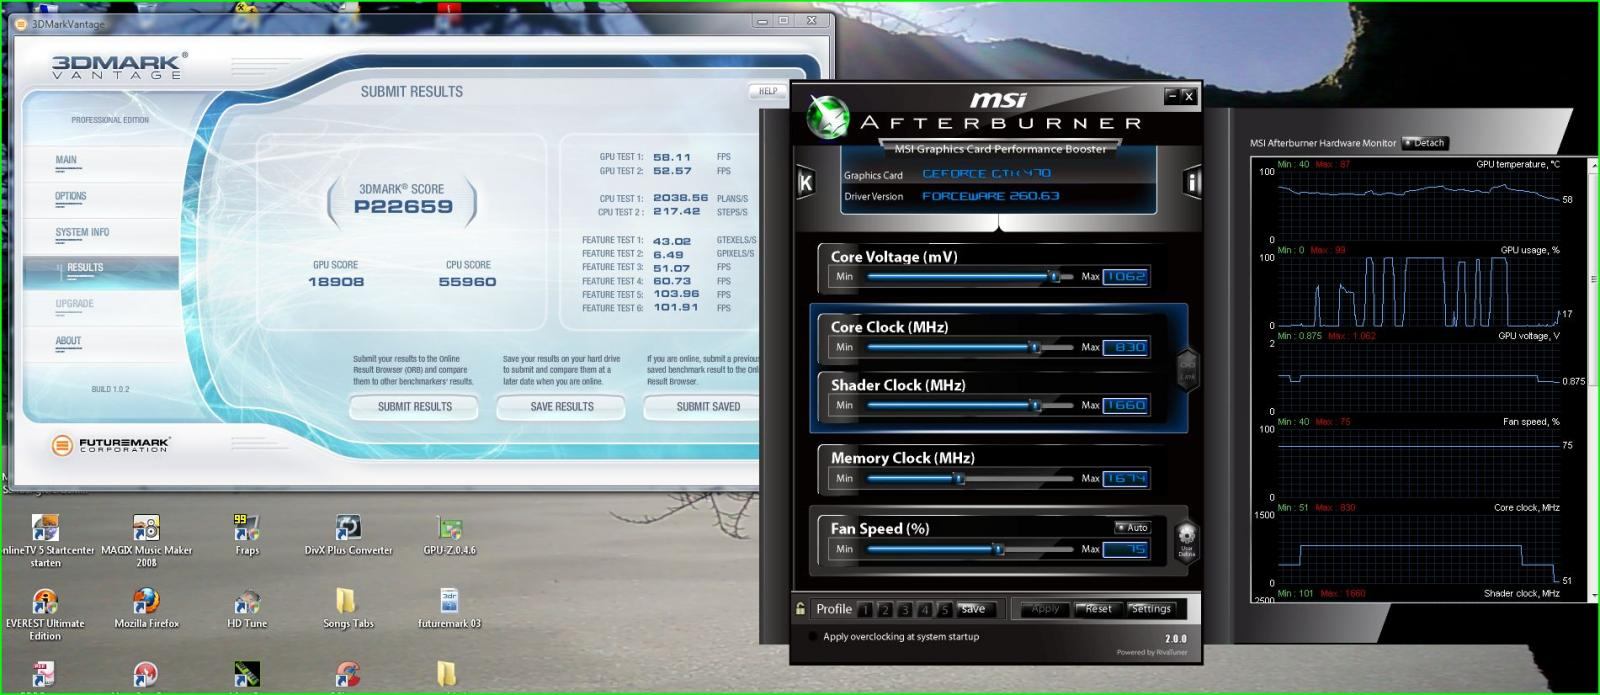Click the Shader Clock value field 1660
This screenshot has width=1600, height=695.
coord(1126,405)
